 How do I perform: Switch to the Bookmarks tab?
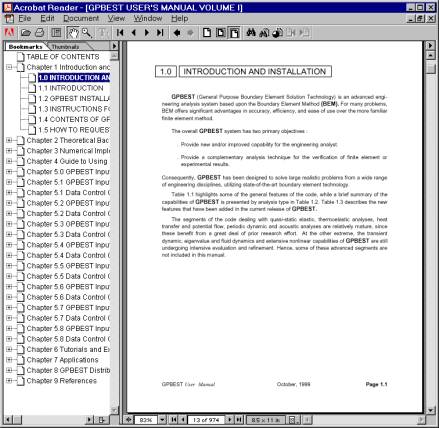click(25, 47)
